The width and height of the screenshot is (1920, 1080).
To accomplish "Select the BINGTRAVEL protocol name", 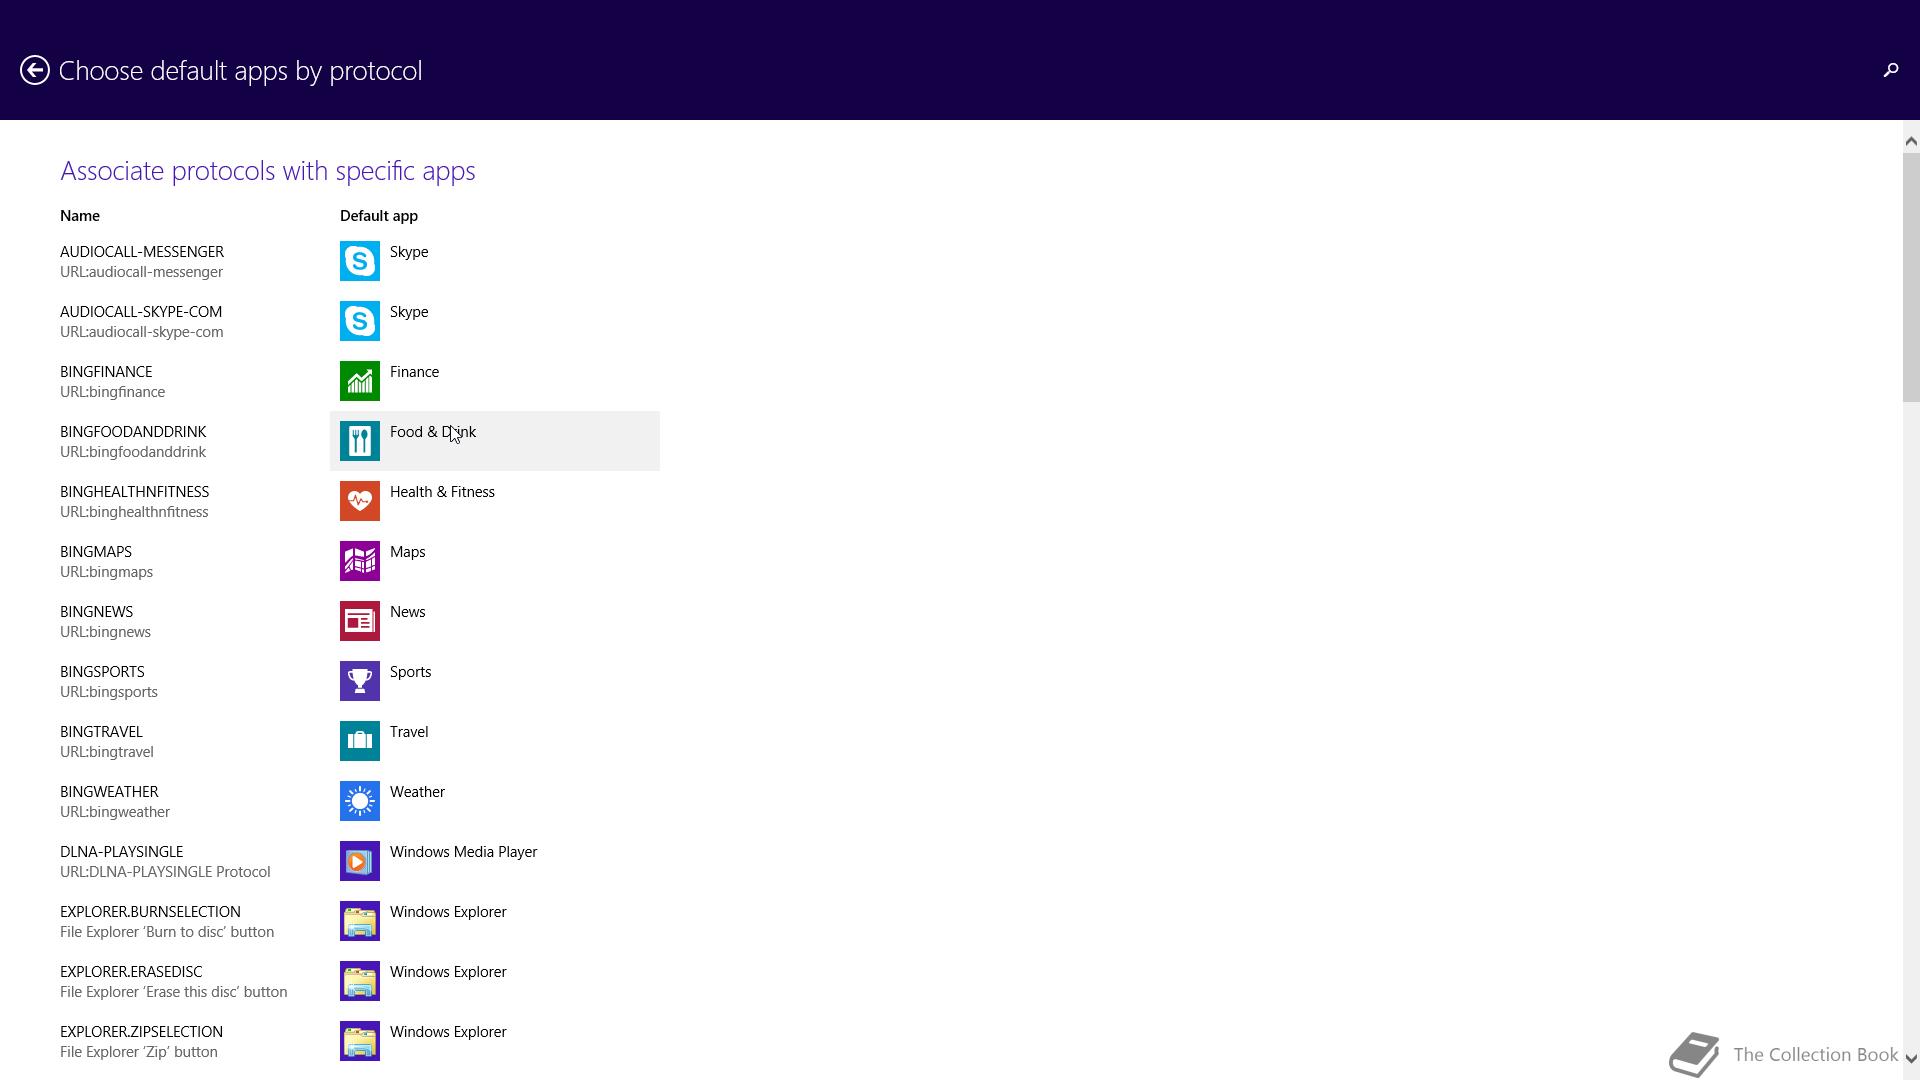I will click(x=101, y=732).
